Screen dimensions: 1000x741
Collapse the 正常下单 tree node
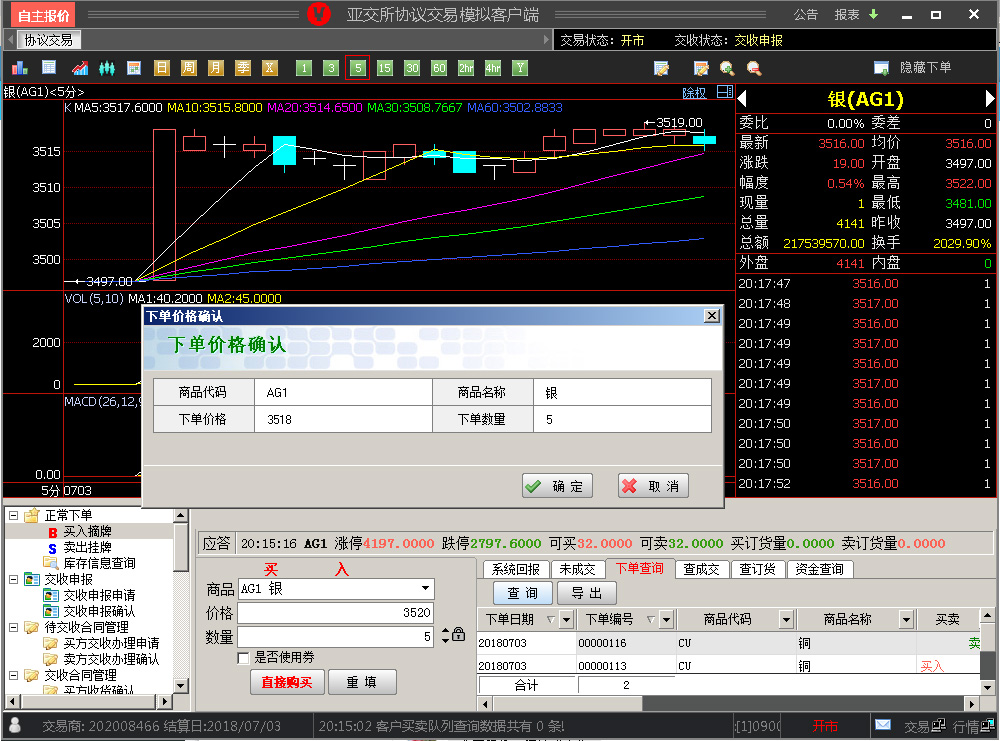coord(13,515)
